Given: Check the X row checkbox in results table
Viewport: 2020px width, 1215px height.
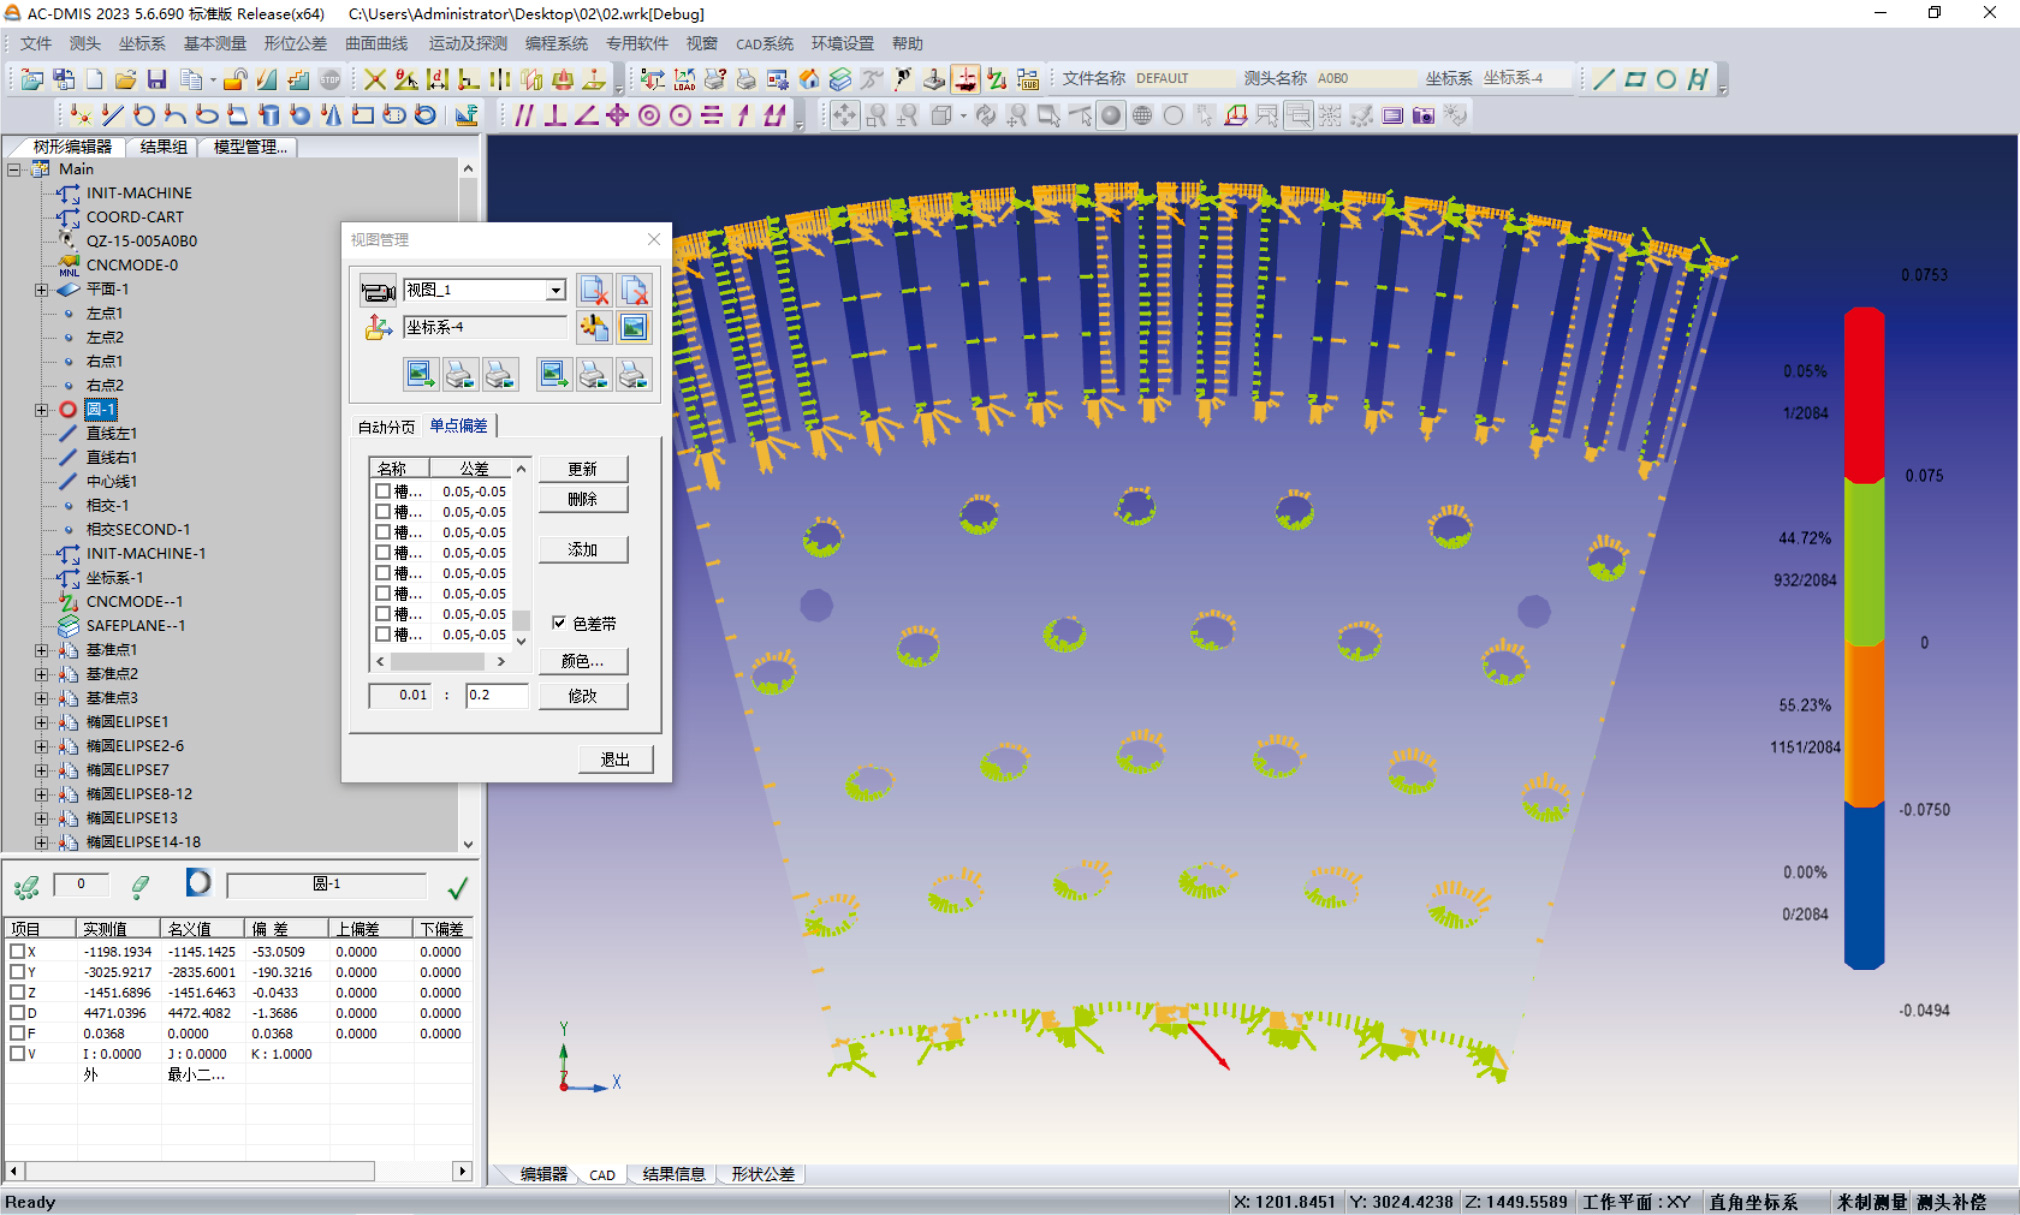Looking at the screenshot, I should coord(17,951).
